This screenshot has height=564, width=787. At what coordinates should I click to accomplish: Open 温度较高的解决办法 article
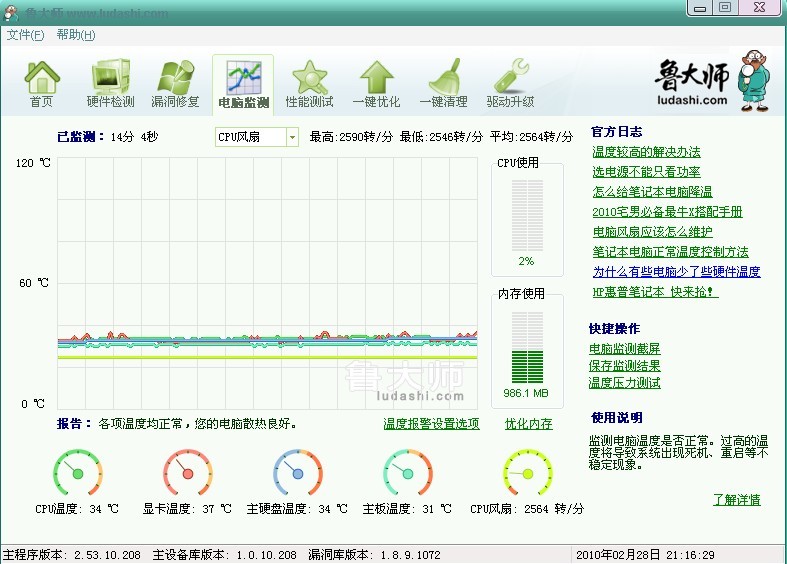pyautogui.click(x=646, y=152)
